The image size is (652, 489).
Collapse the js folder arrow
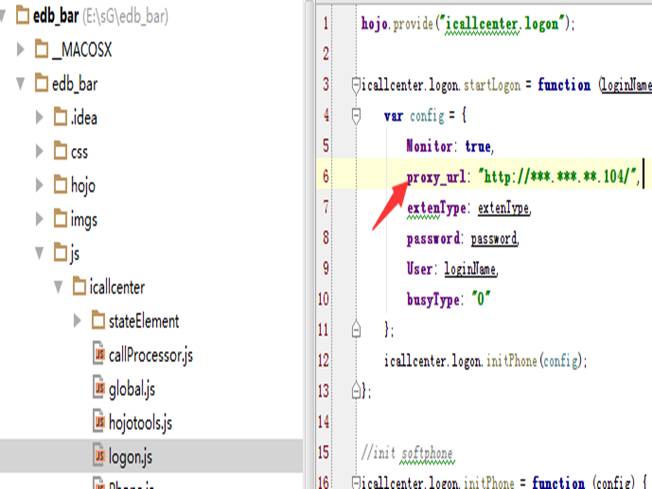pyautogui.click(x=40, y=253)
